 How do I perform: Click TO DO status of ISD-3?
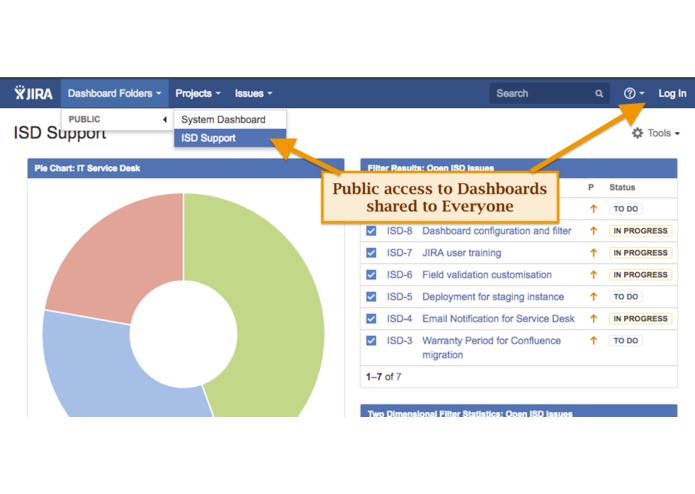[x=626, y=340]
